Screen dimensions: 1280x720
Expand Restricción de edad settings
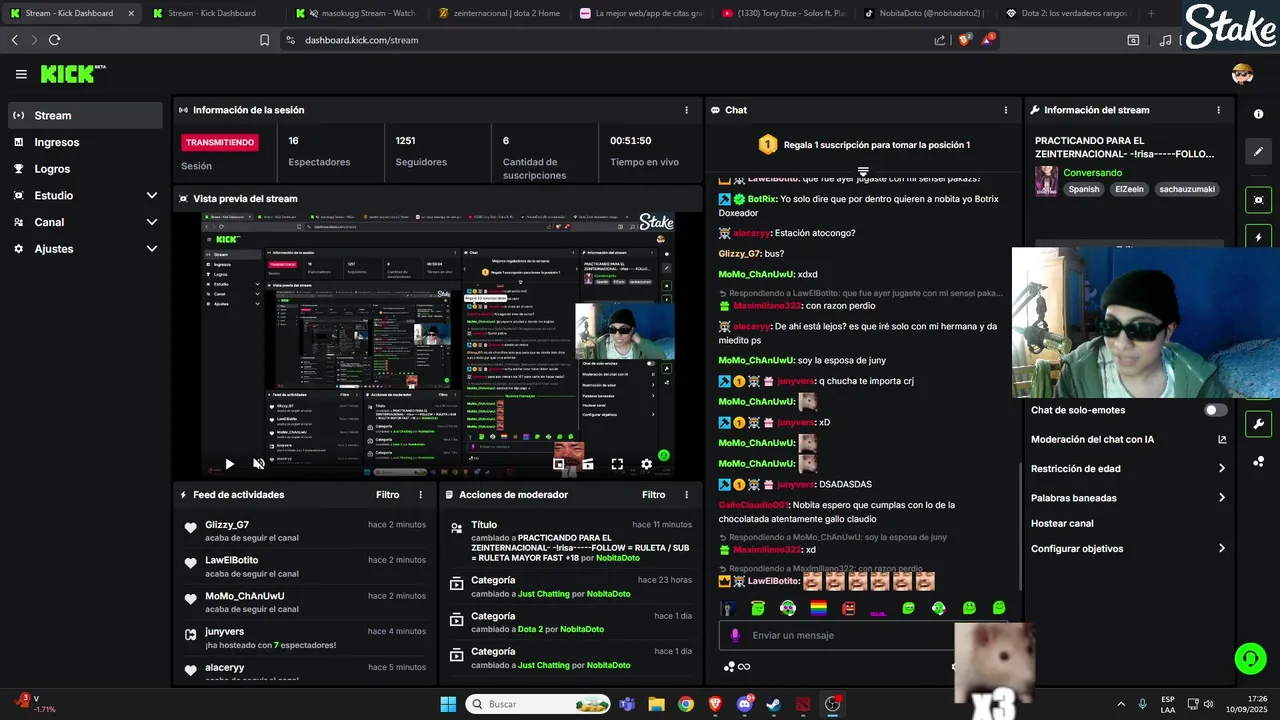[x=1129, y=468]
